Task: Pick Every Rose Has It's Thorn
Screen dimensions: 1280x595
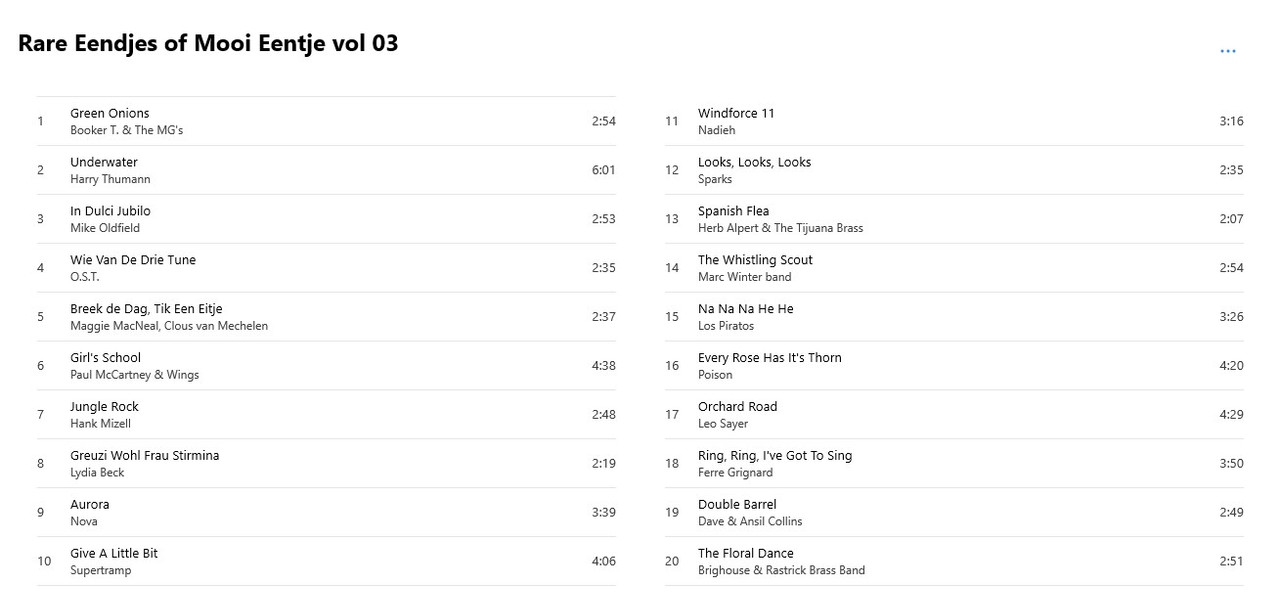Action: (x=954, y=366)
